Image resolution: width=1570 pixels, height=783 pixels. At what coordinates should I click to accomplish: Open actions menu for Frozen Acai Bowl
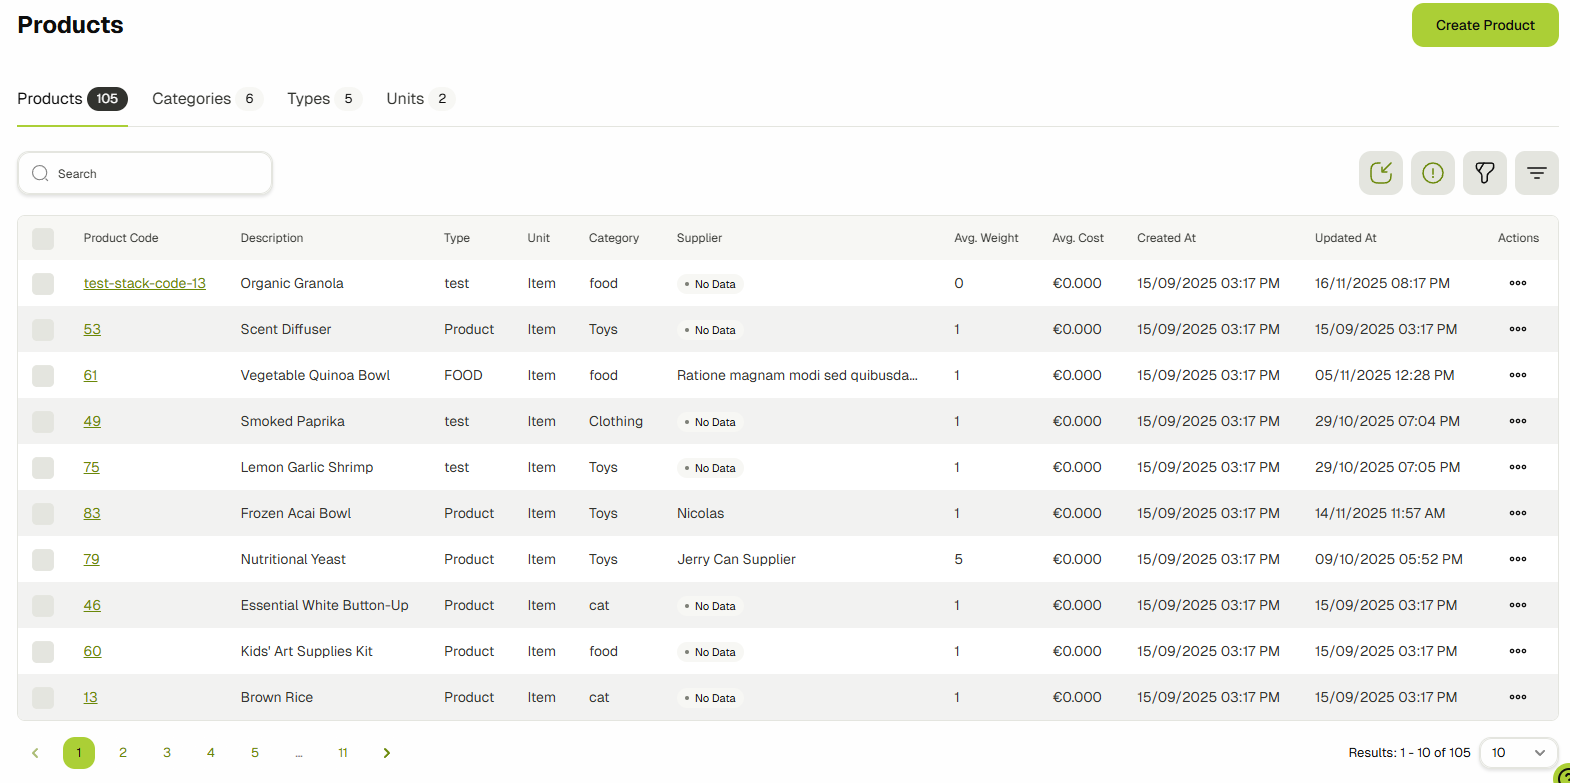[x=1517, y=513]
